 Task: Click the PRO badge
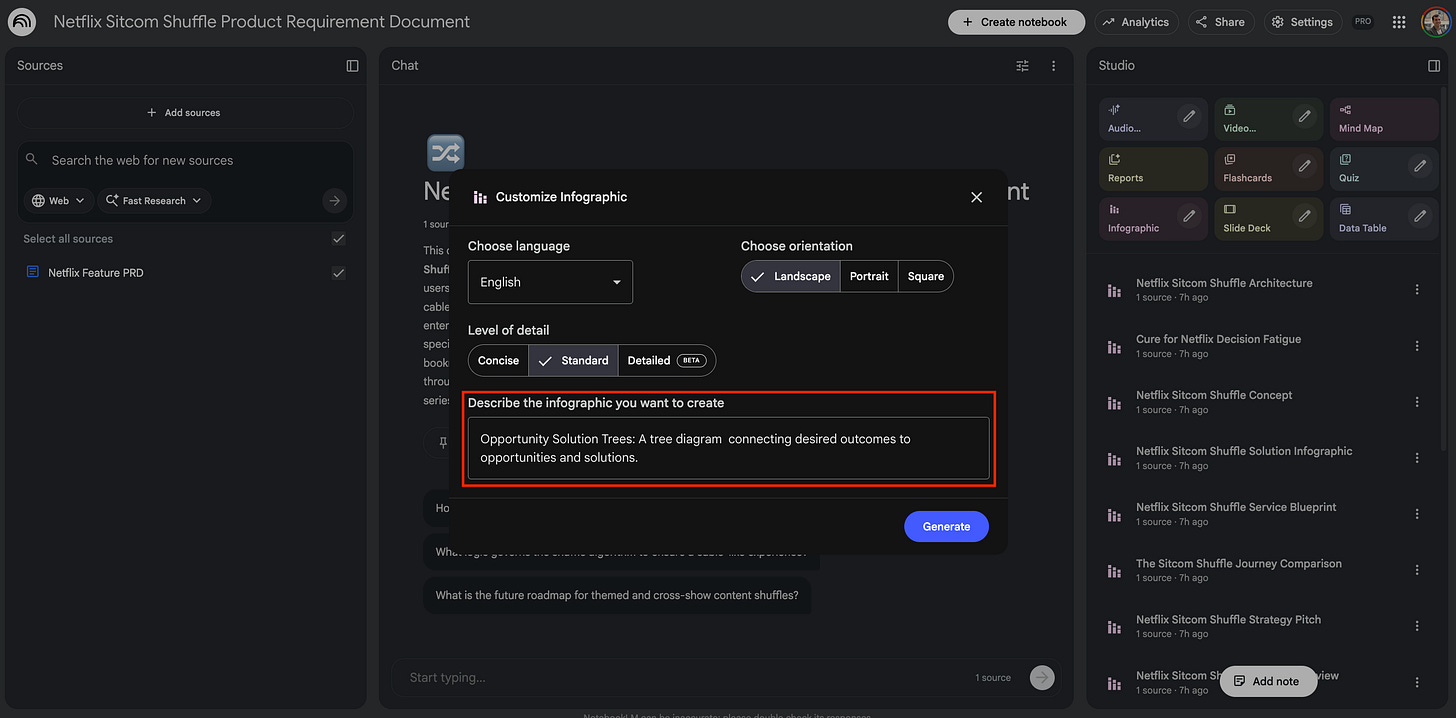pyautogui.click(x=1362, y=22)
